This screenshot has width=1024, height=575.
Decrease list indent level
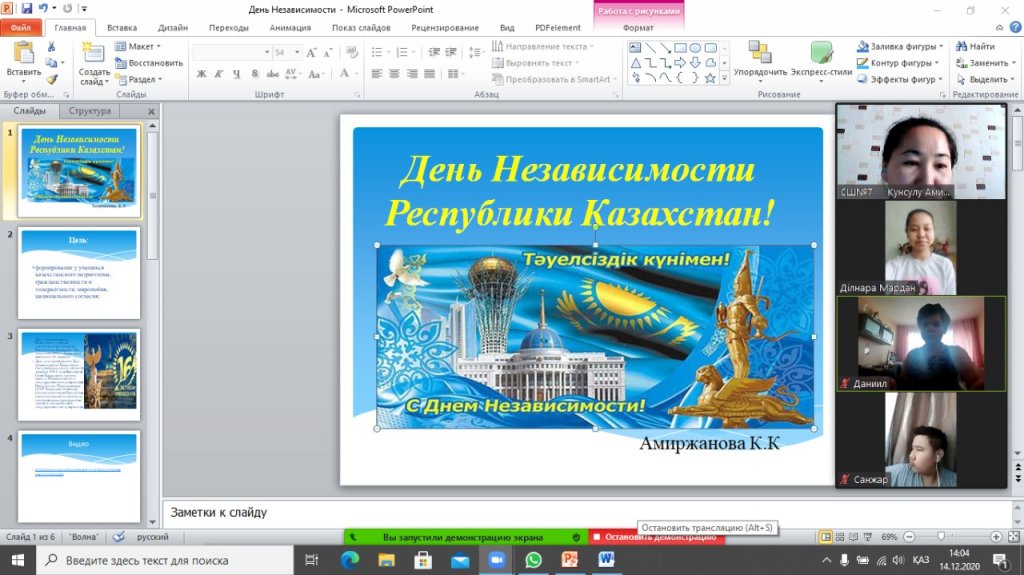[434, 52]
